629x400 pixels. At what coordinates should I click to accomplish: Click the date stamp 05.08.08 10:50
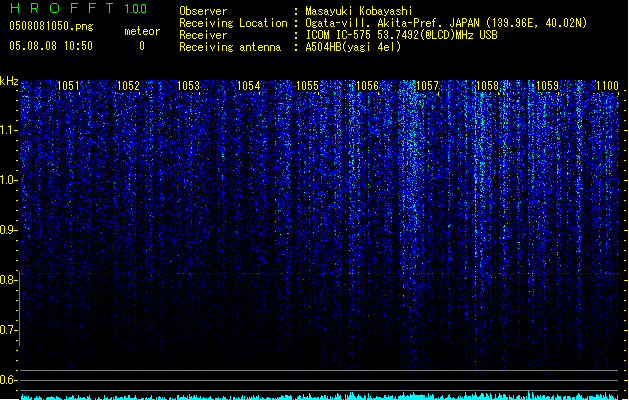[x=51, y=46]
